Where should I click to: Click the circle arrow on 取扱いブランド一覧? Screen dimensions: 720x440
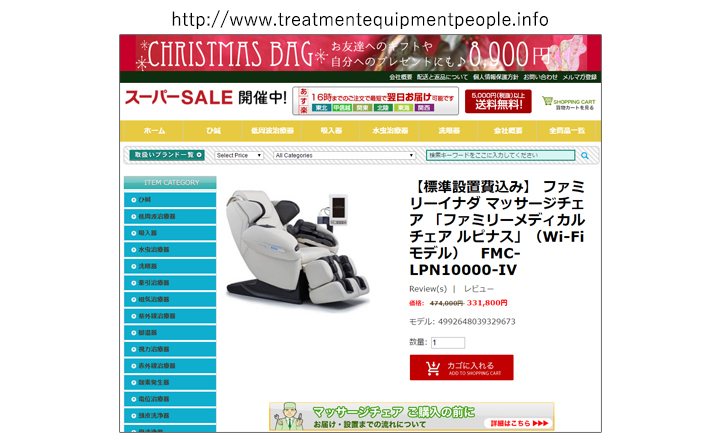click(x=199, y=155)
